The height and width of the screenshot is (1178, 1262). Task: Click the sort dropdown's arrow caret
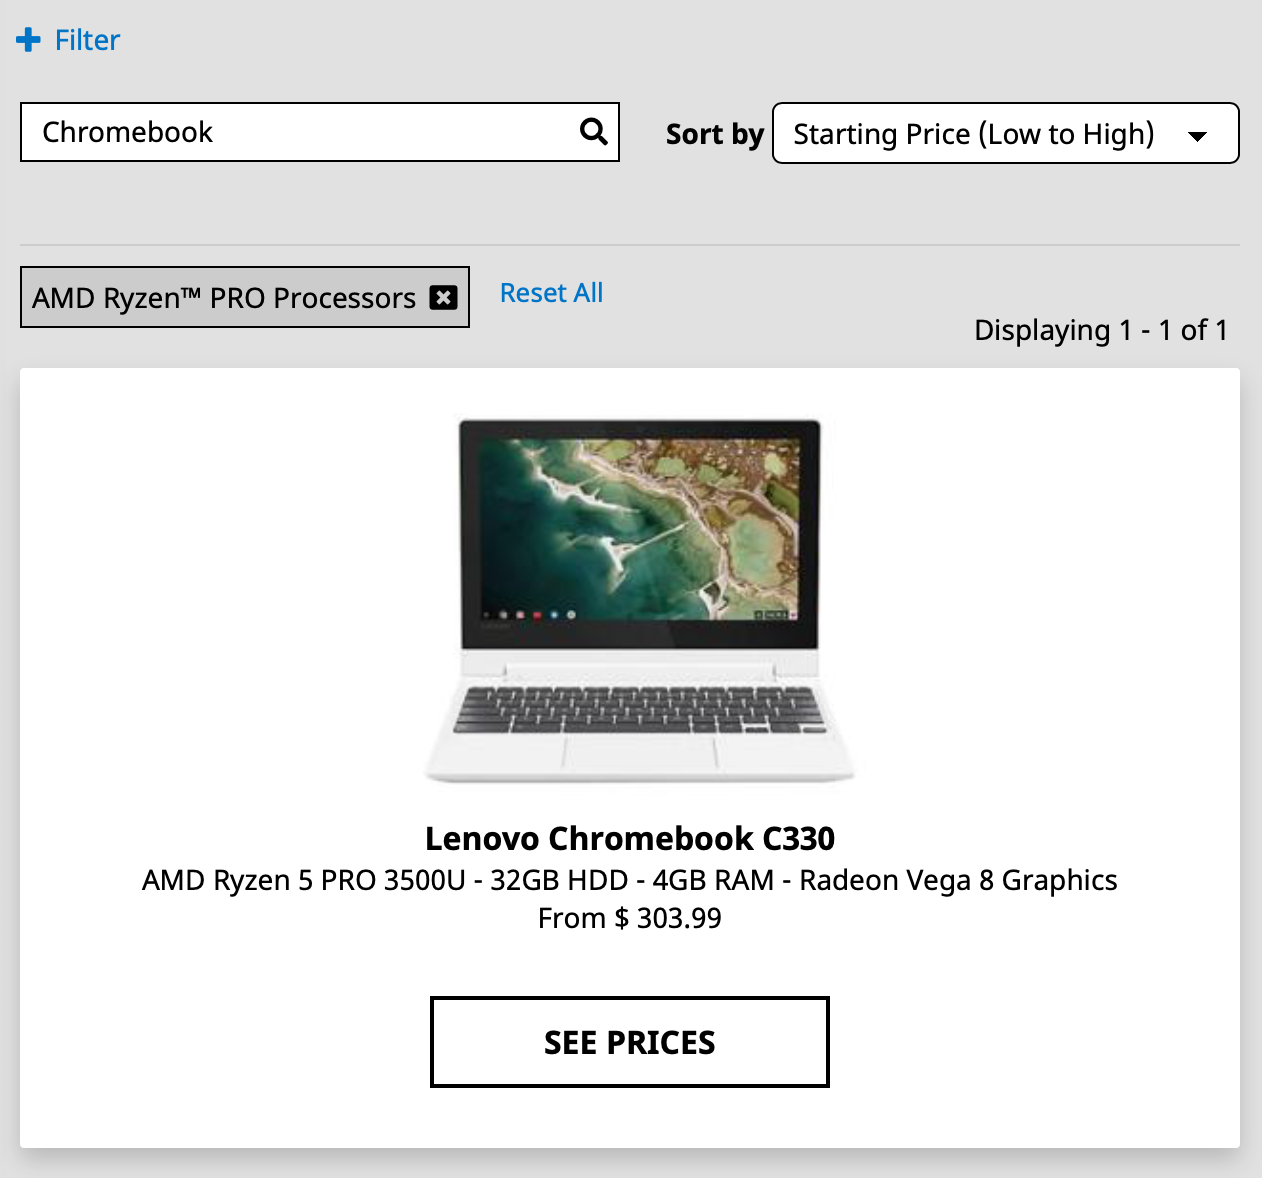pos(1197,136)
